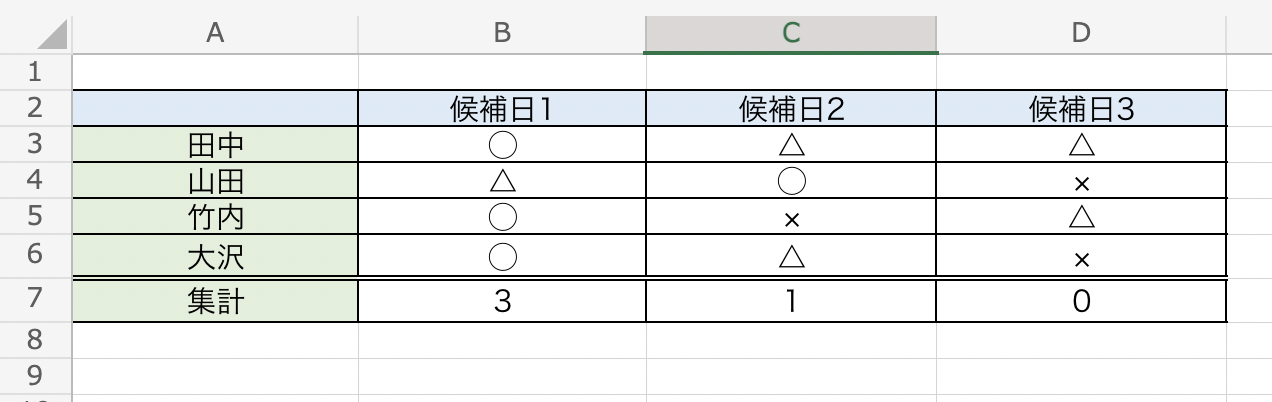Viewport: 1272px width, 402px height.
Task: Select the 田中 name cell
Action: point(216,145)
